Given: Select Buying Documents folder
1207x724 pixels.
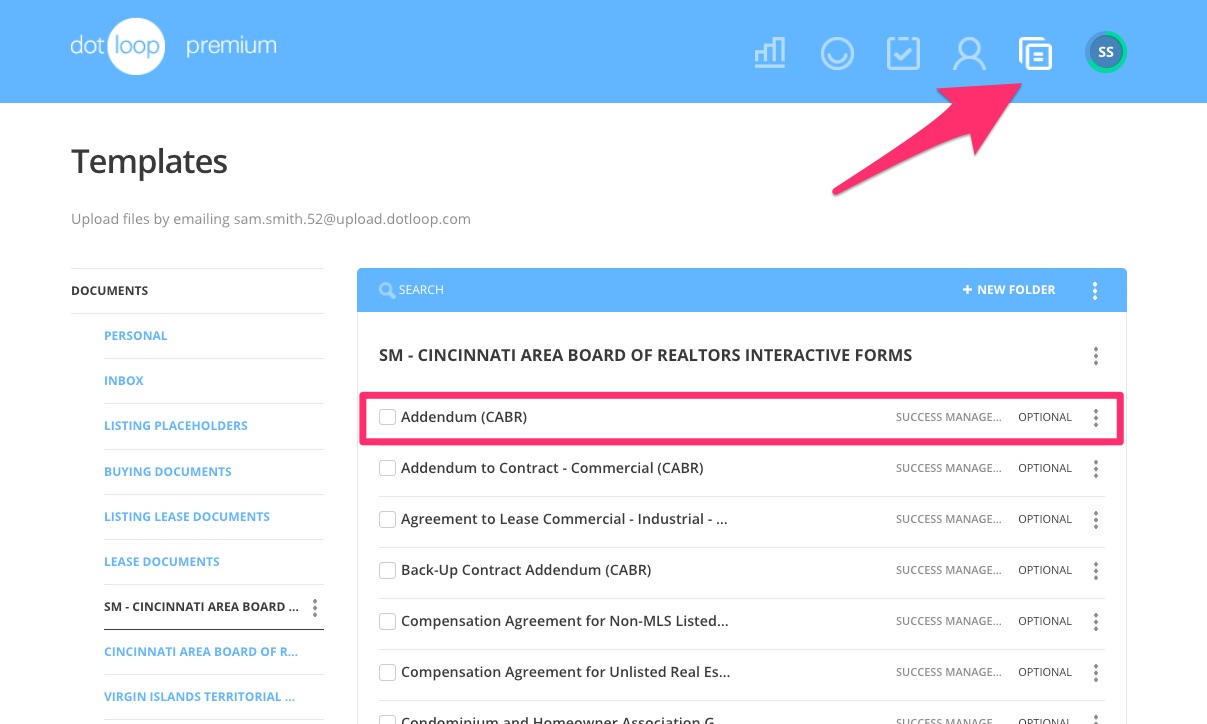Looking at the screenshot, I should click(167, 471).
